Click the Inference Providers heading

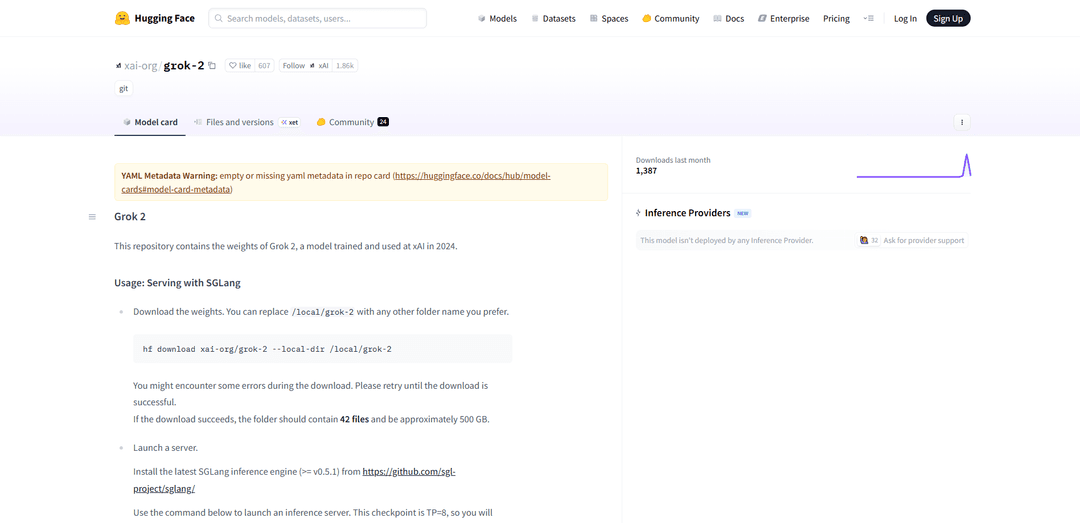click(x=687, y=213)
